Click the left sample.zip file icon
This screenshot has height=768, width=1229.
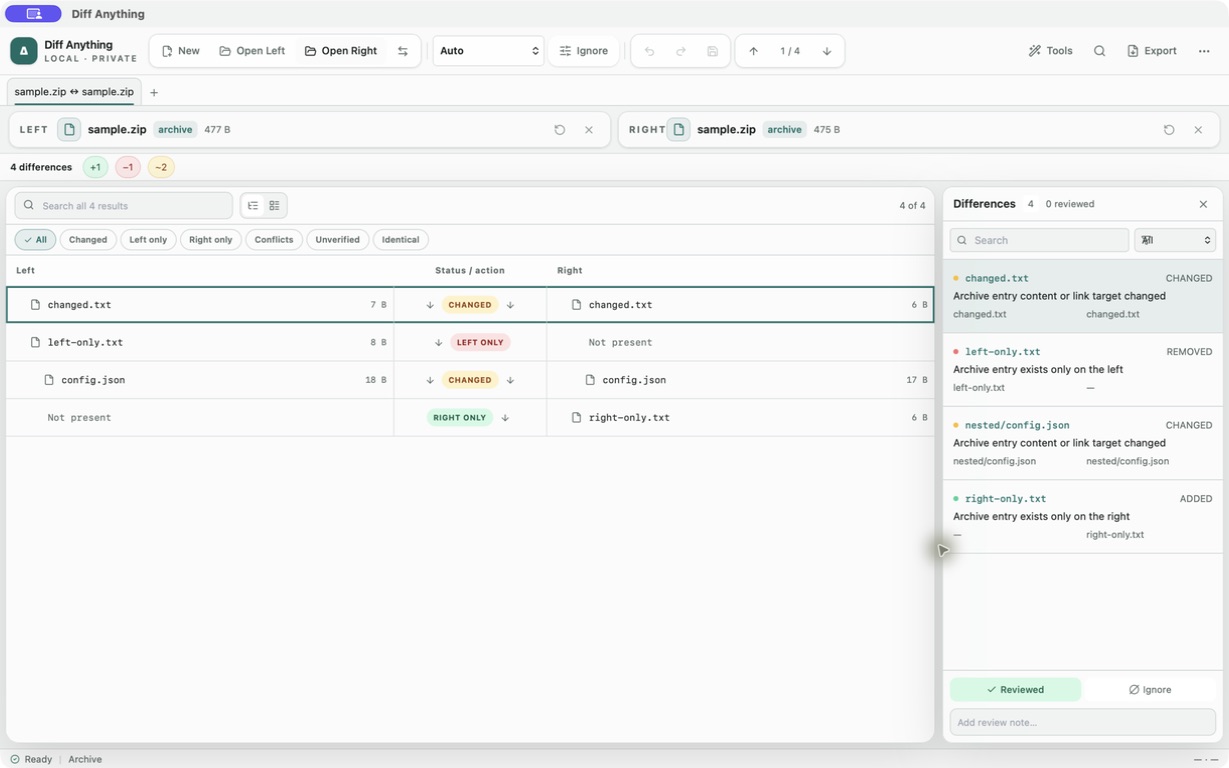pos(69,130)
